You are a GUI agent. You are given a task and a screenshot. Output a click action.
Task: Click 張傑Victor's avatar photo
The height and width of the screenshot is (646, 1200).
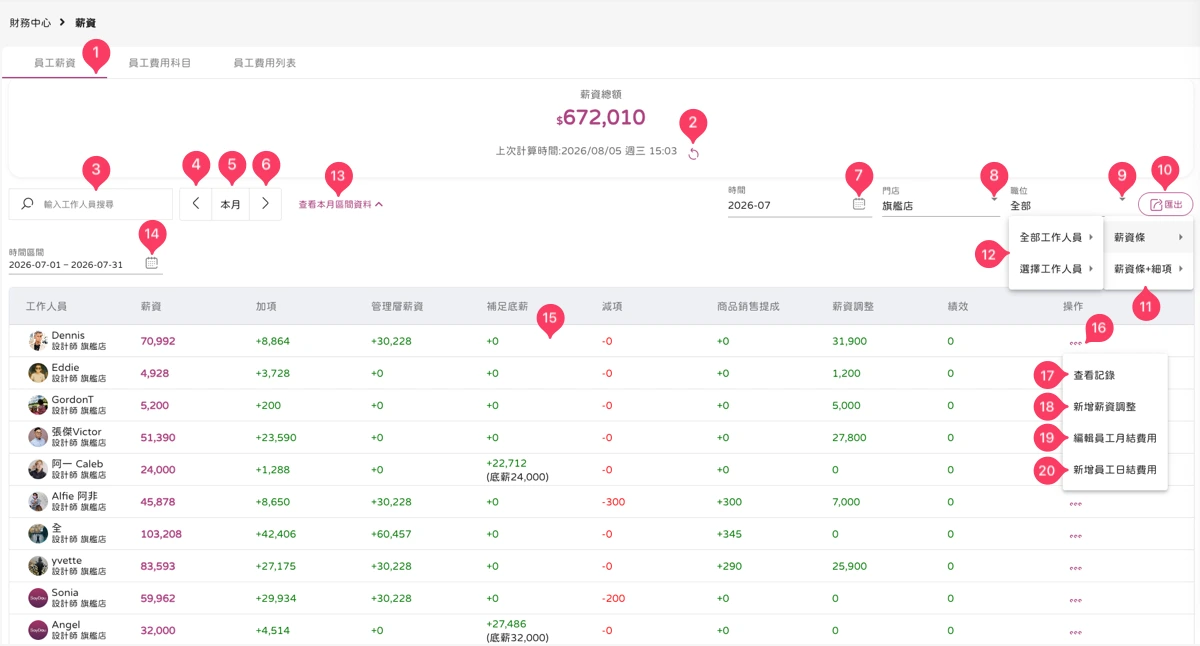pos(38,437)
